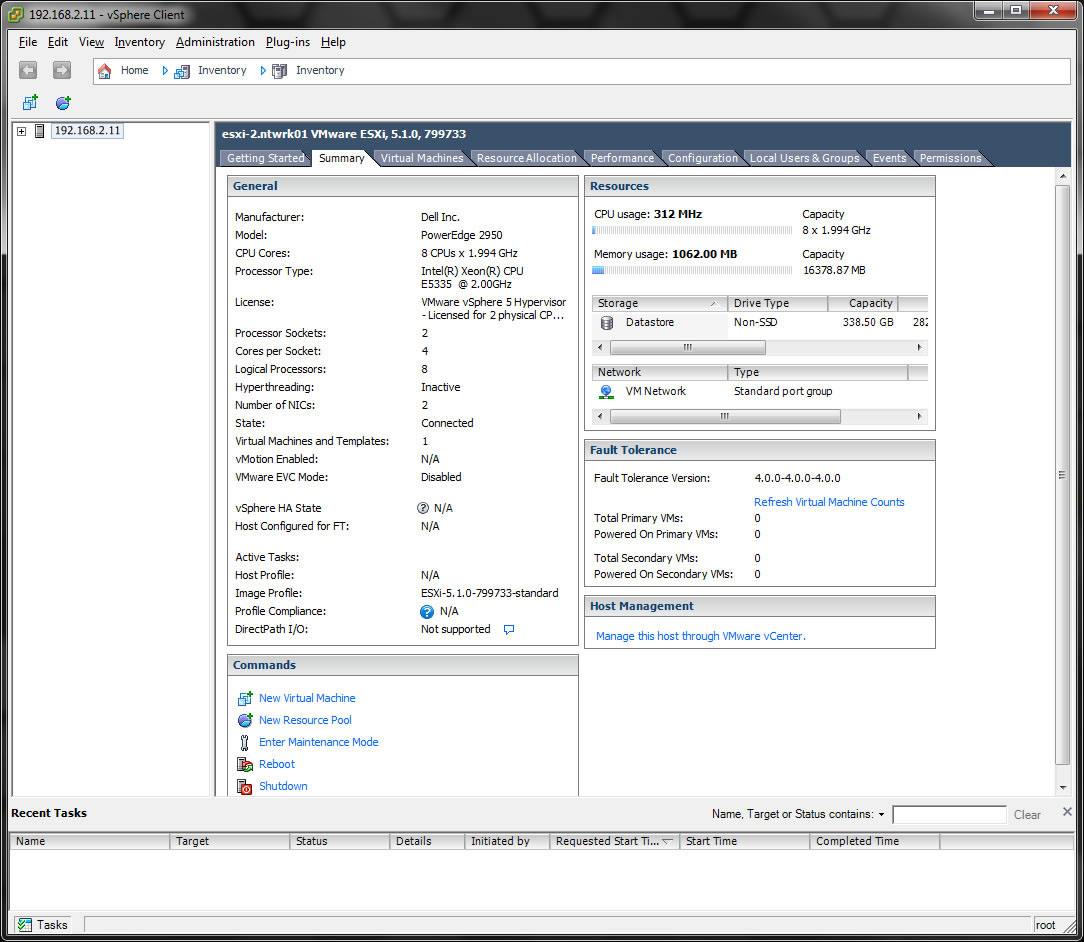Switch to the Resource Allocation tab
The image size is (1084, 942).
click(x=526, y=158)
